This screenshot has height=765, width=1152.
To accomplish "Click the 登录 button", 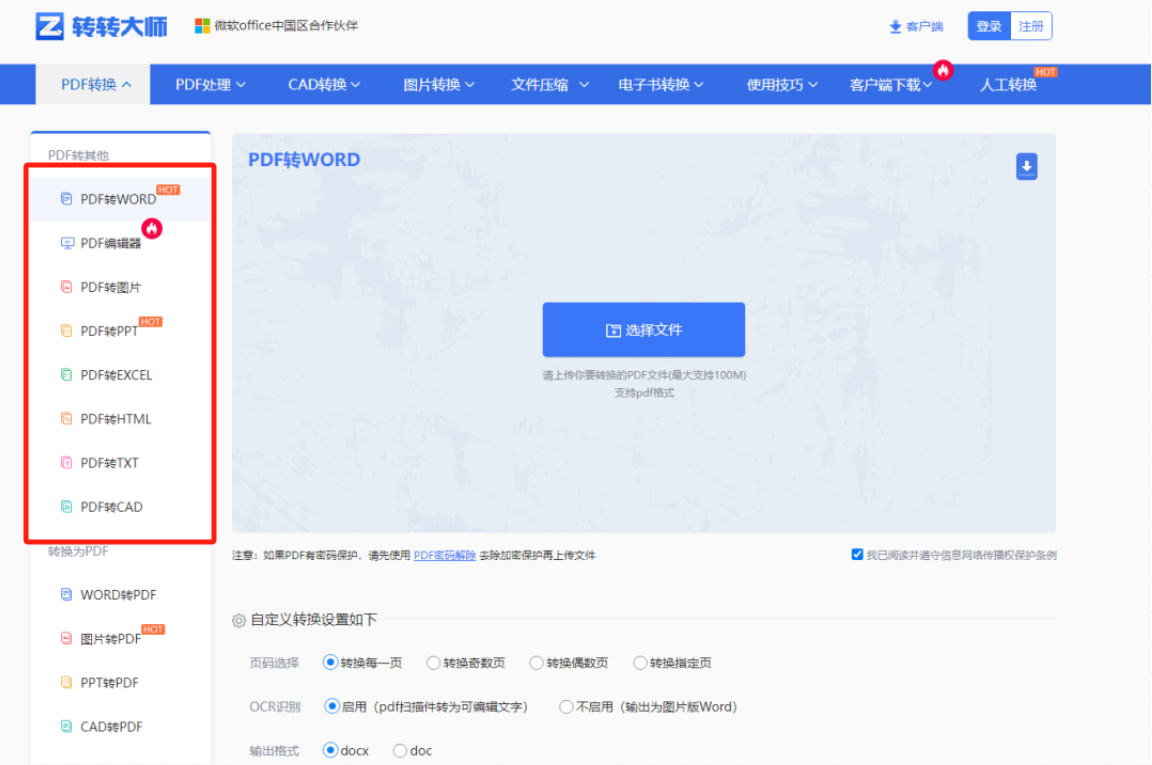I will click(x=989, y=26).
